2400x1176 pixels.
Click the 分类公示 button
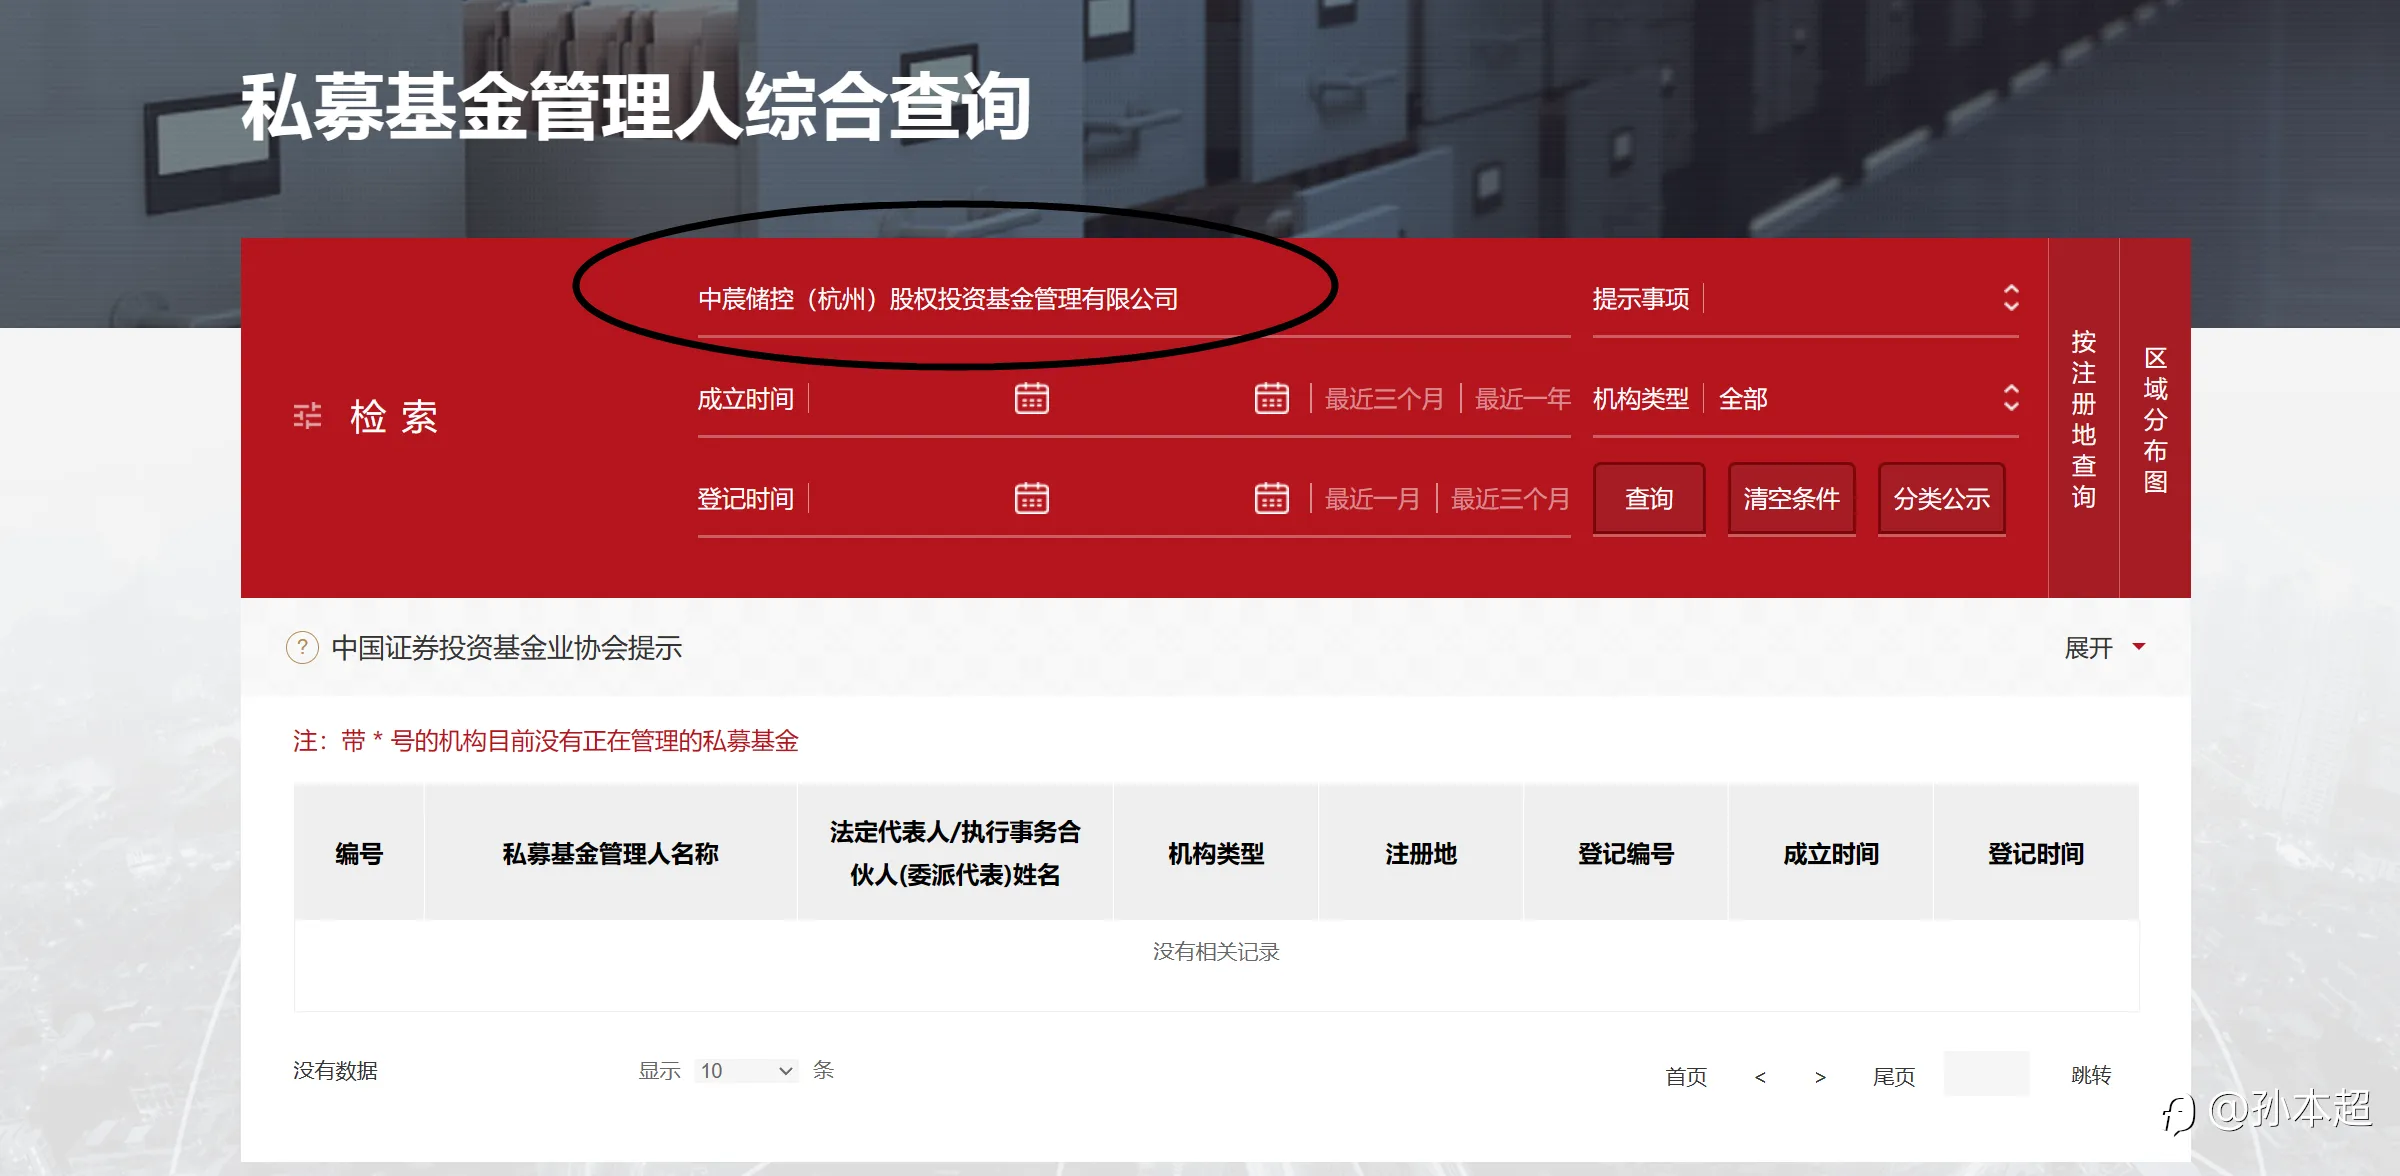coord(1942,498)
